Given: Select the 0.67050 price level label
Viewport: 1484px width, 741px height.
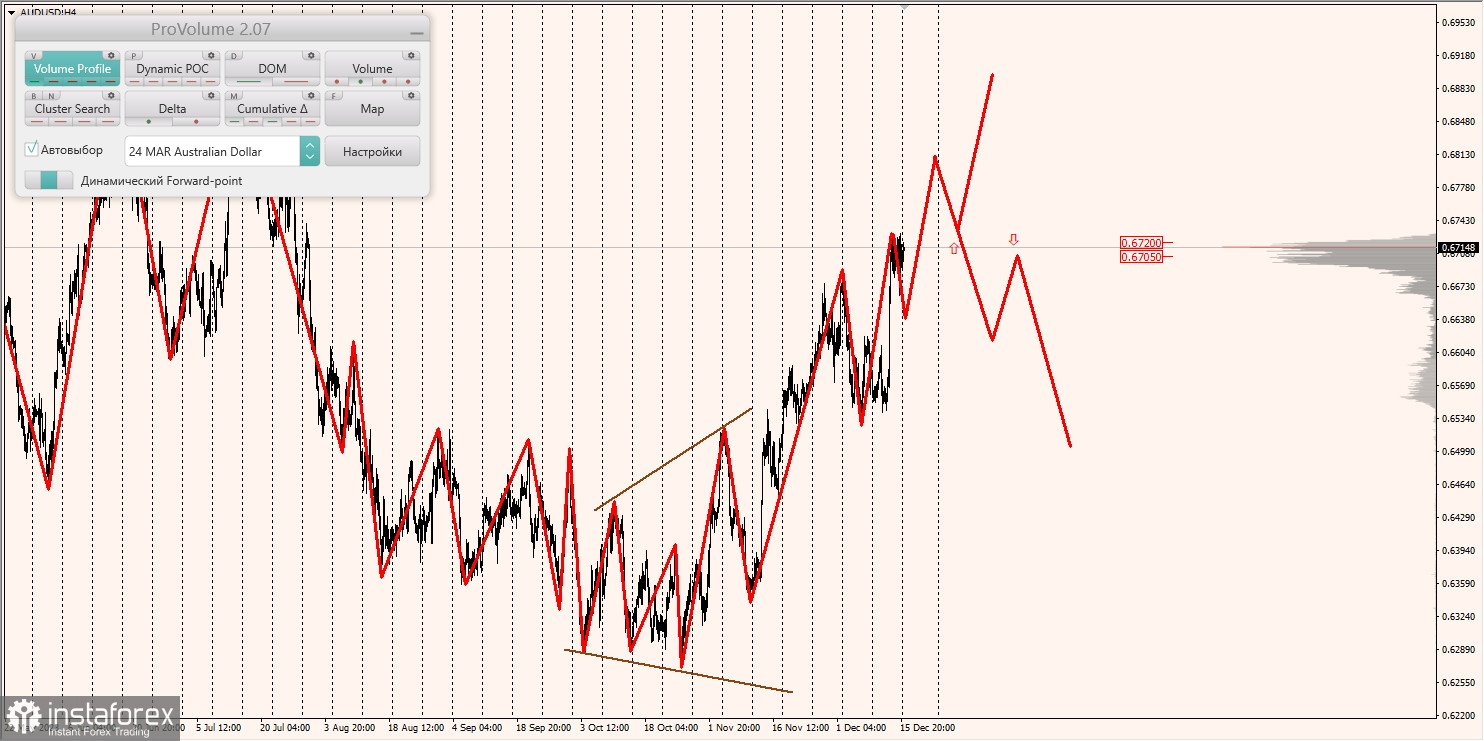Looking at the screenshot, I should 1141,257.
